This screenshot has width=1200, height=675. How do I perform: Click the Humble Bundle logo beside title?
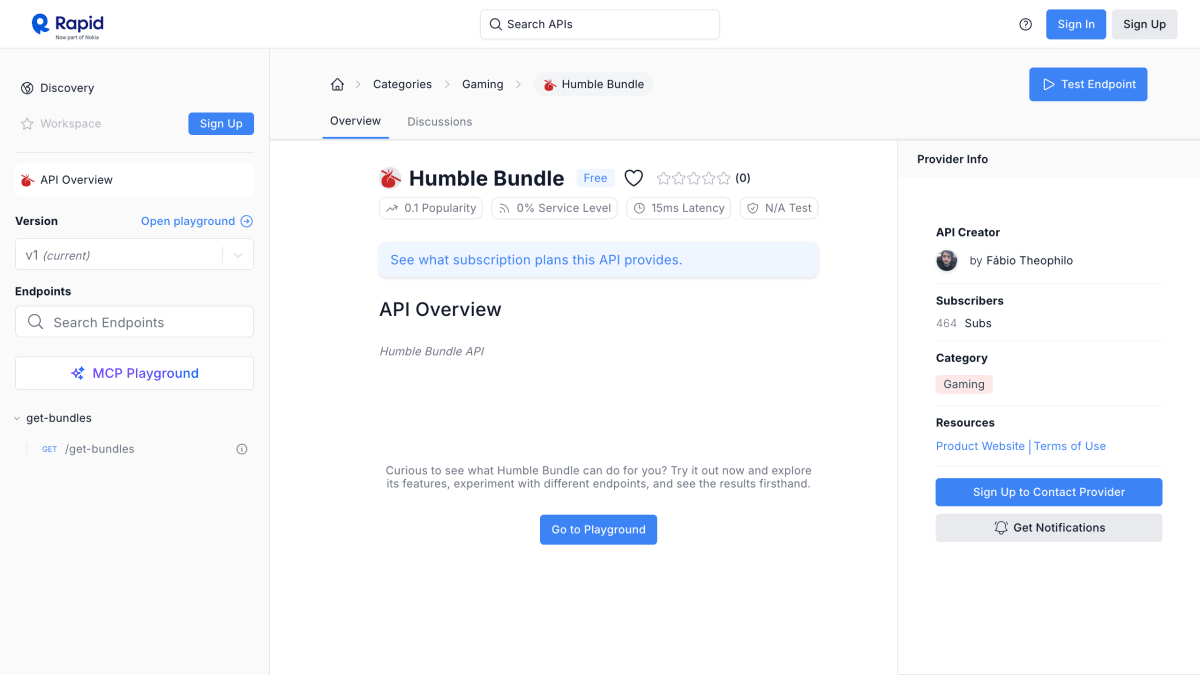pyautogui.click(x=390, y=178)
